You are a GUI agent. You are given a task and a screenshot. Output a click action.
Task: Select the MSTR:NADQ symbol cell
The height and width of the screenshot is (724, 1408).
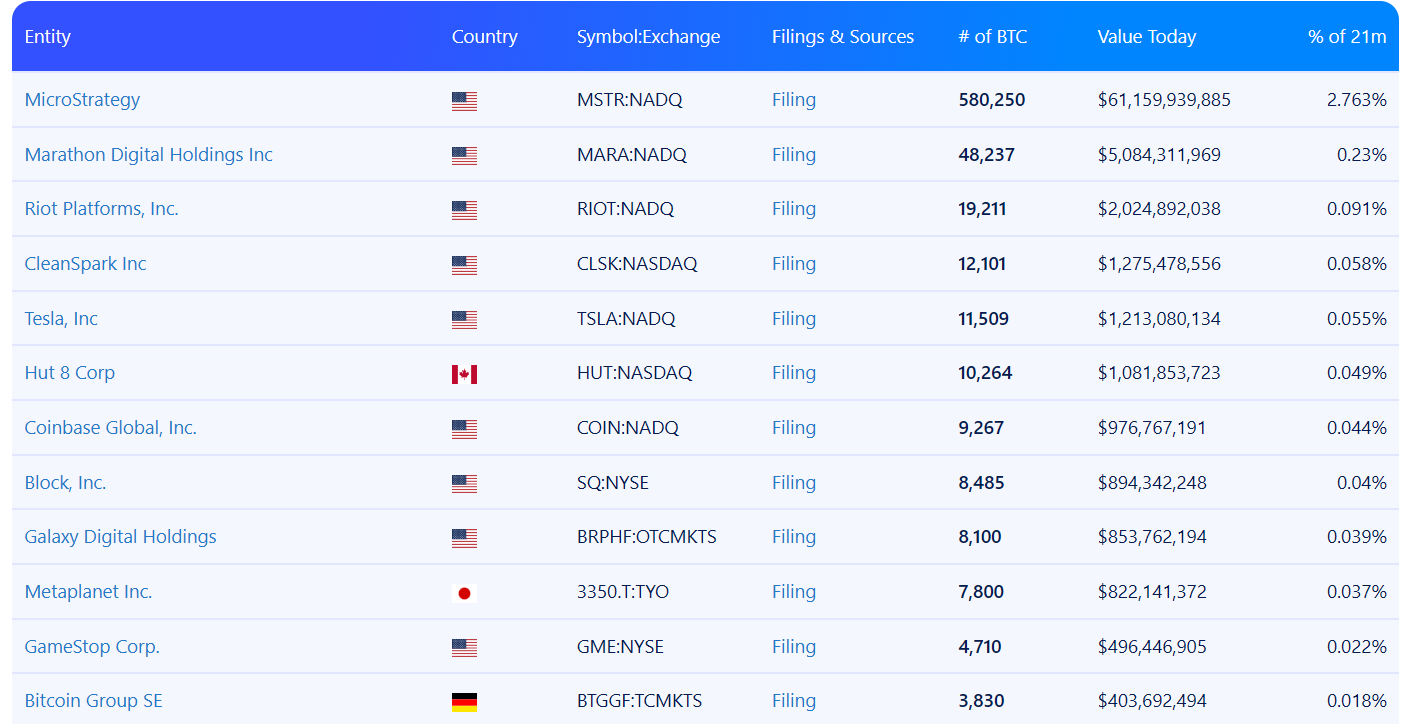tap(632, 100)
